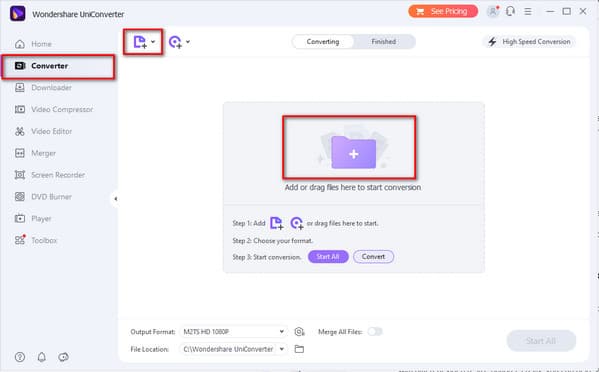Enable High Speed Conversion
This screenshot has width=599, height=372.
(530, 42)
